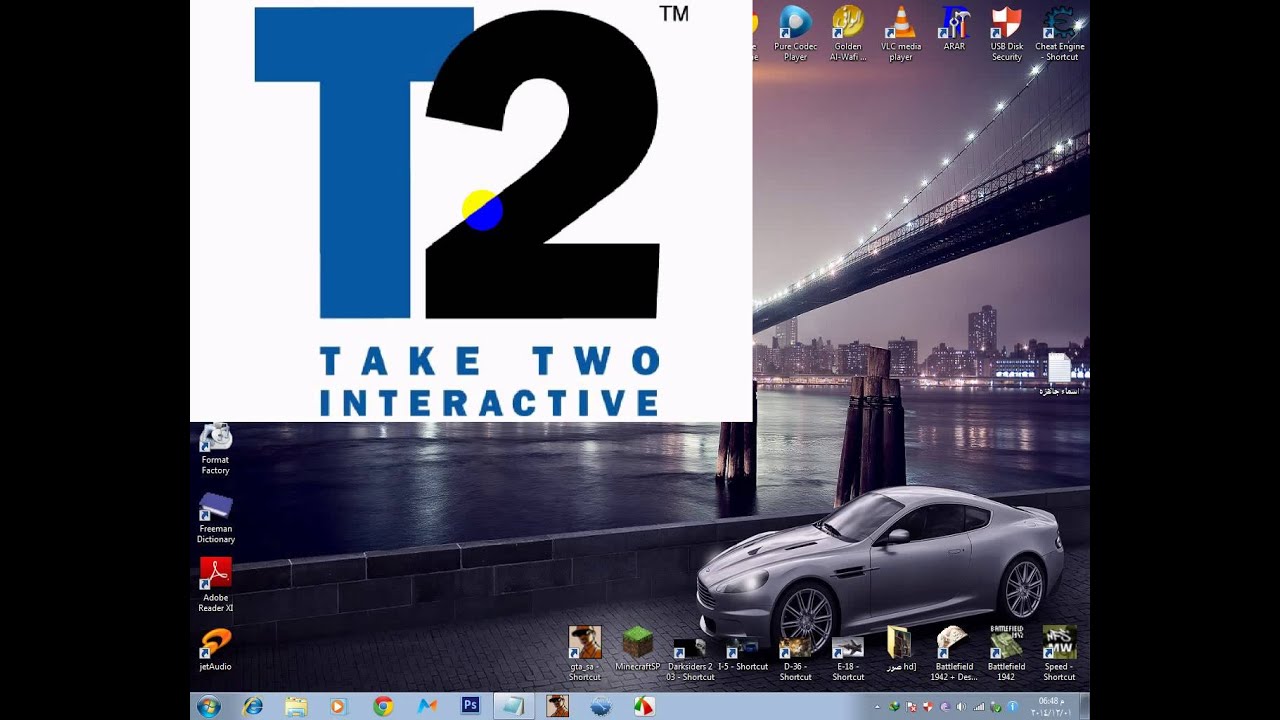Open Windows Media Player taskbar icon
Viewport: 1280px width, 720px height.
pyautogui.click(x=338, y=706)
